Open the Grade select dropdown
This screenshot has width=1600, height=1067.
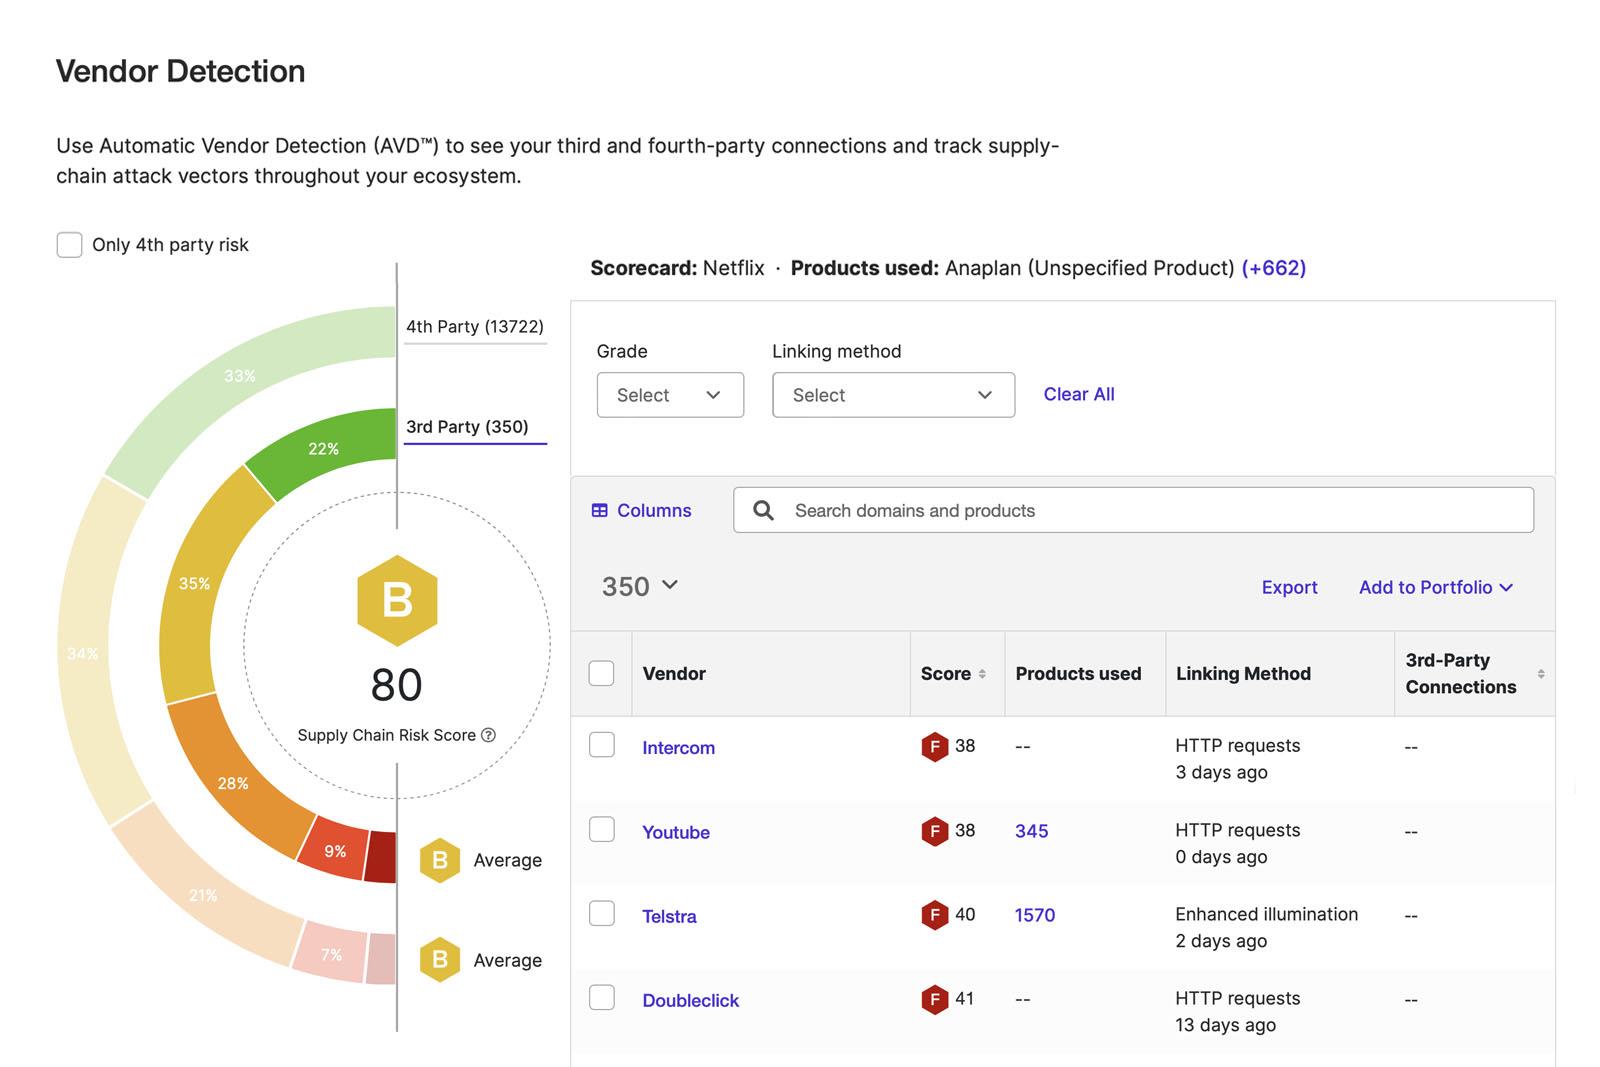pyautogui.click(x=670, y=395)
